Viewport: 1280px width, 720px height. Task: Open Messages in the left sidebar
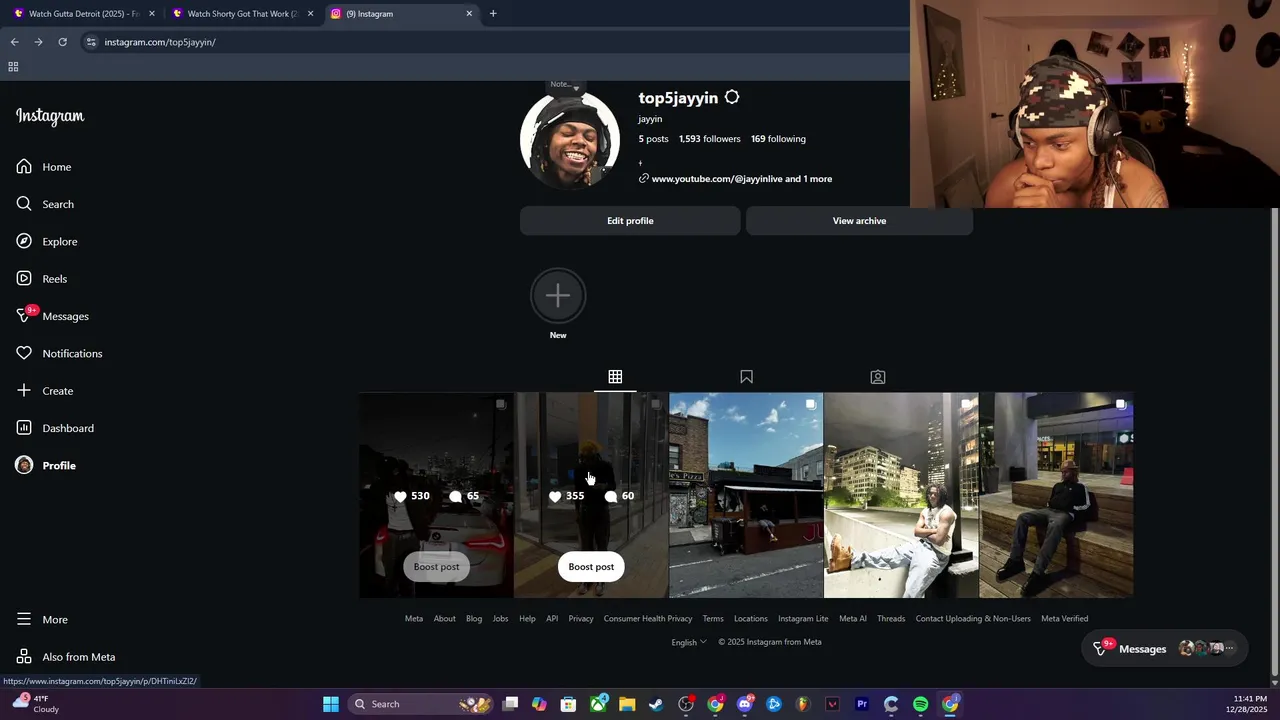[x=52, y=316]
